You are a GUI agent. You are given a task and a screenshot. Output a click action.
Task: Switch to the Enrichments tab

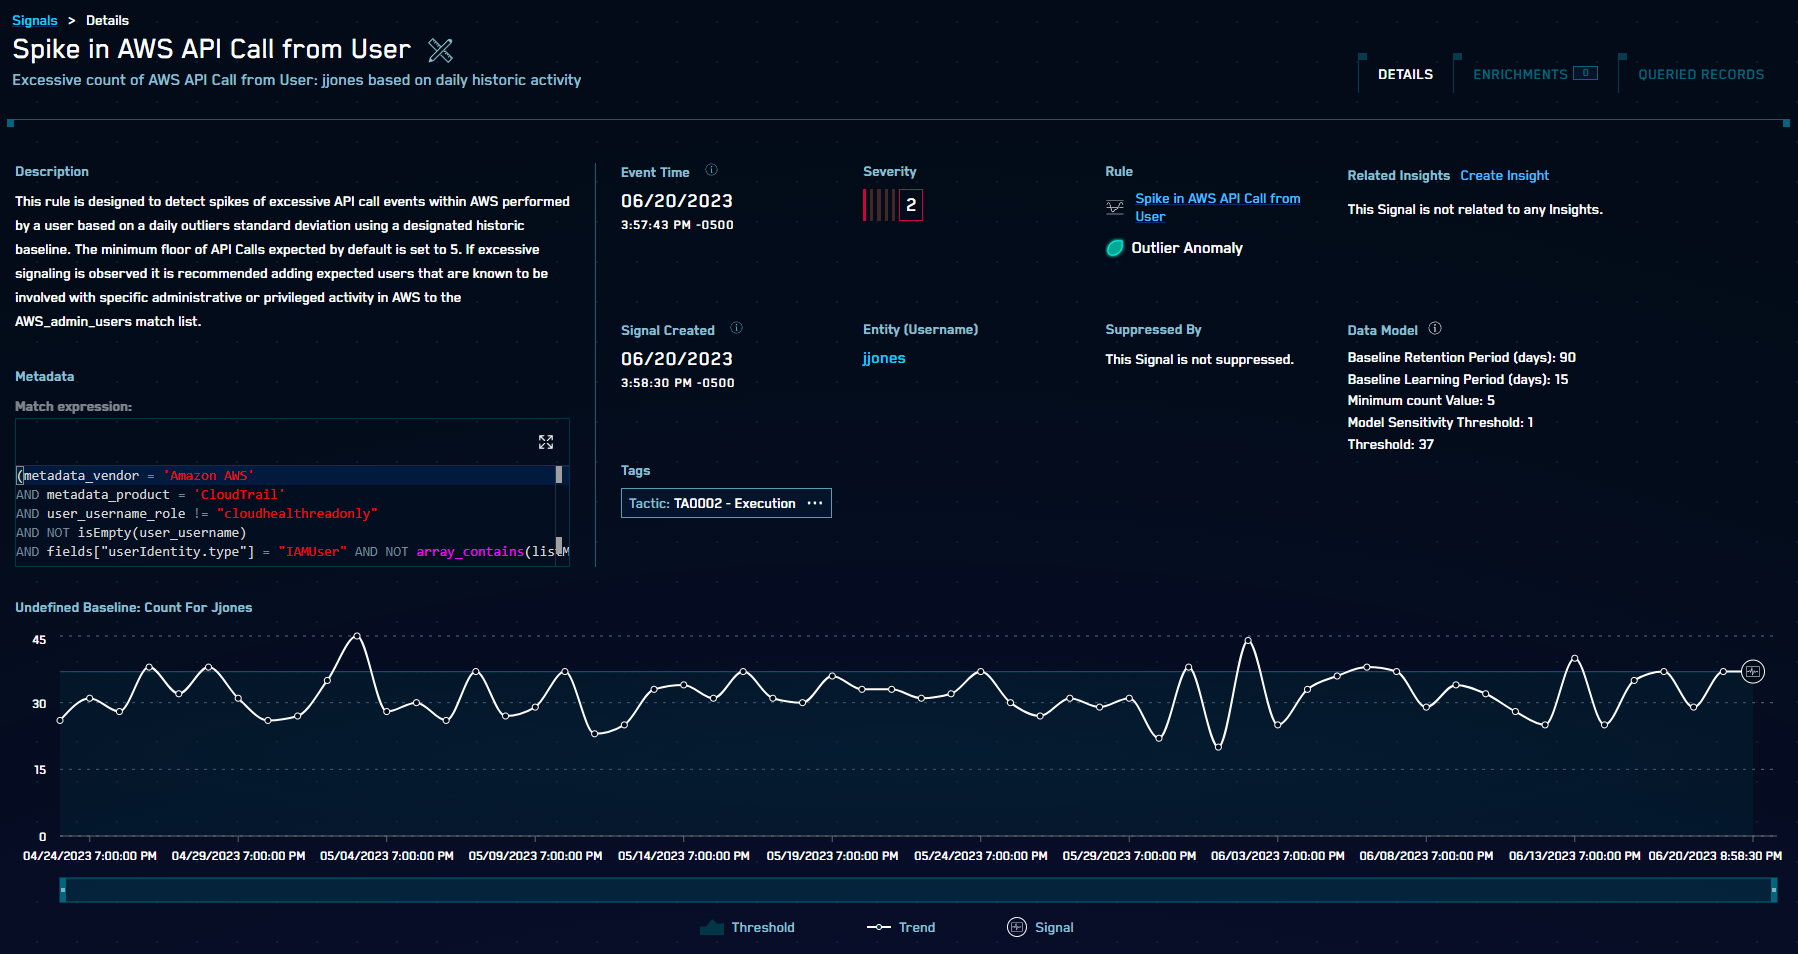[x=1520, y=74]
